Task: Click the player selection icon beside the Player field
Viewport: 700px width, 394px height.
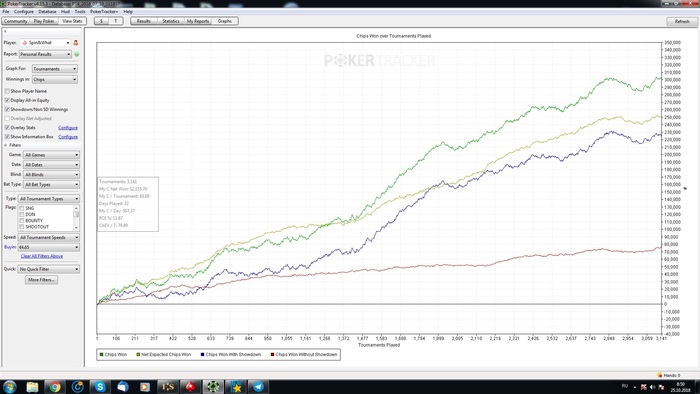Action: 76,43
